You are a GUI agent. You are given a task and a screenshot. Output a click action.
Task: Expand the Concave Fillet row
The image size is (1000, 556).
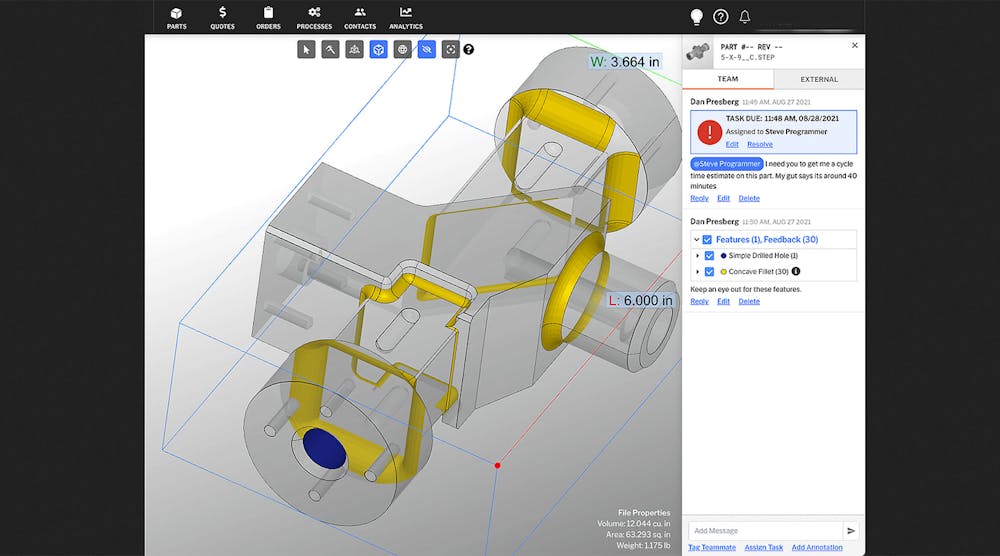point(697,272)
